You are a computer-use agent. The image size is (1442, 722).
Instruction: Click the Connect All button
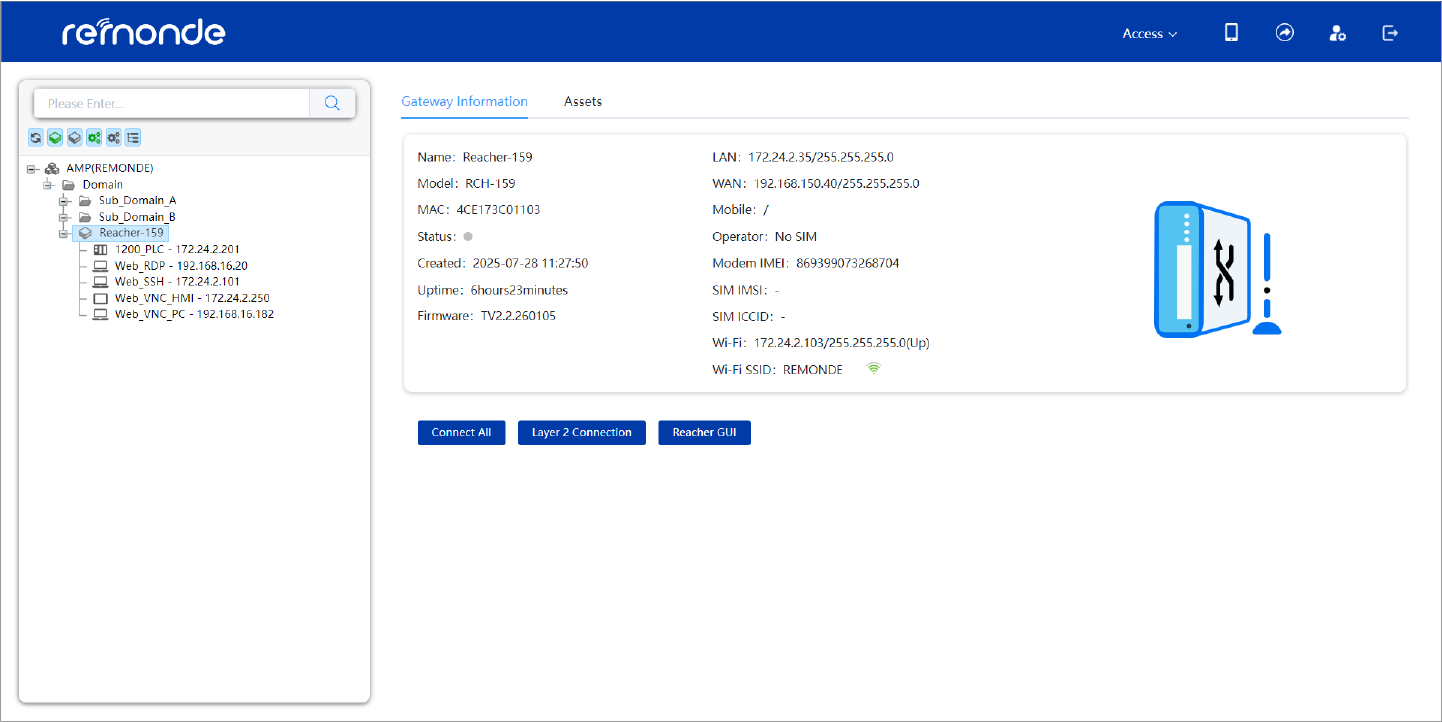462,432
